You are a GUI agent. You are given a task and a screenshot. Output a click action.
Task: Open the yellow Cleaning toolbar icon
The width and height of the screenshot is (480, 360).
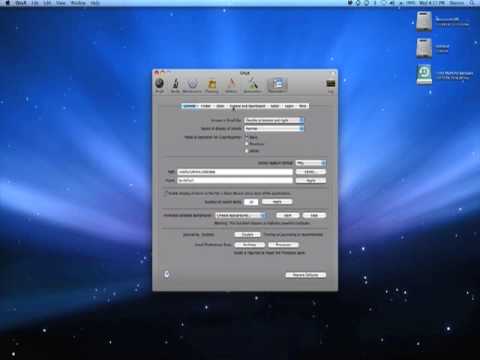(x=212, y=85)
